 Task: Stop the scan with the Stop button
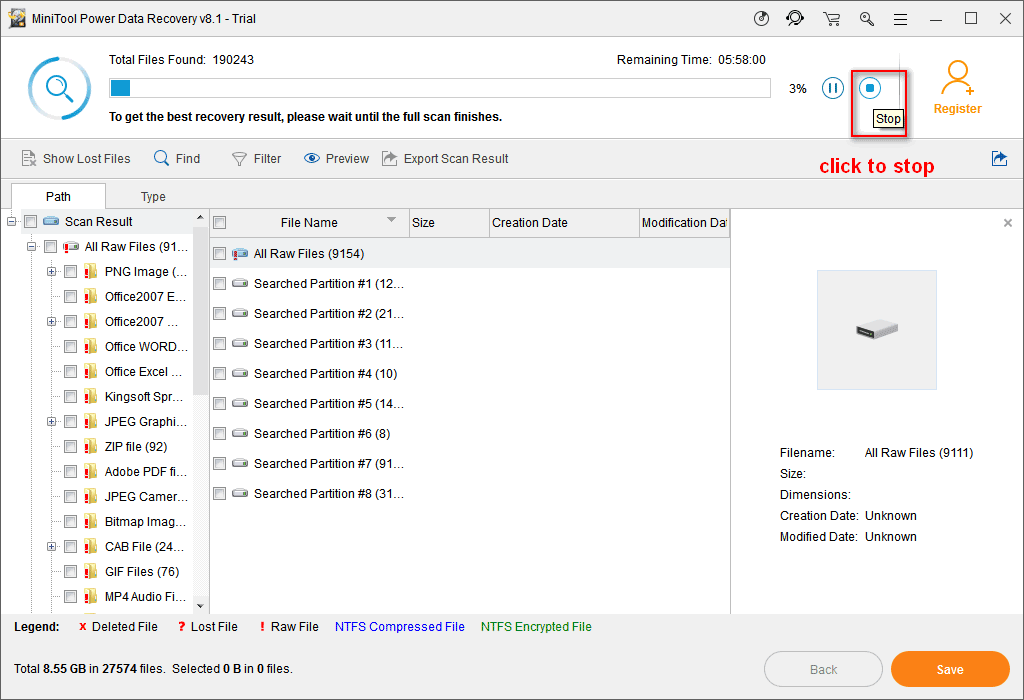click(870, 88)
